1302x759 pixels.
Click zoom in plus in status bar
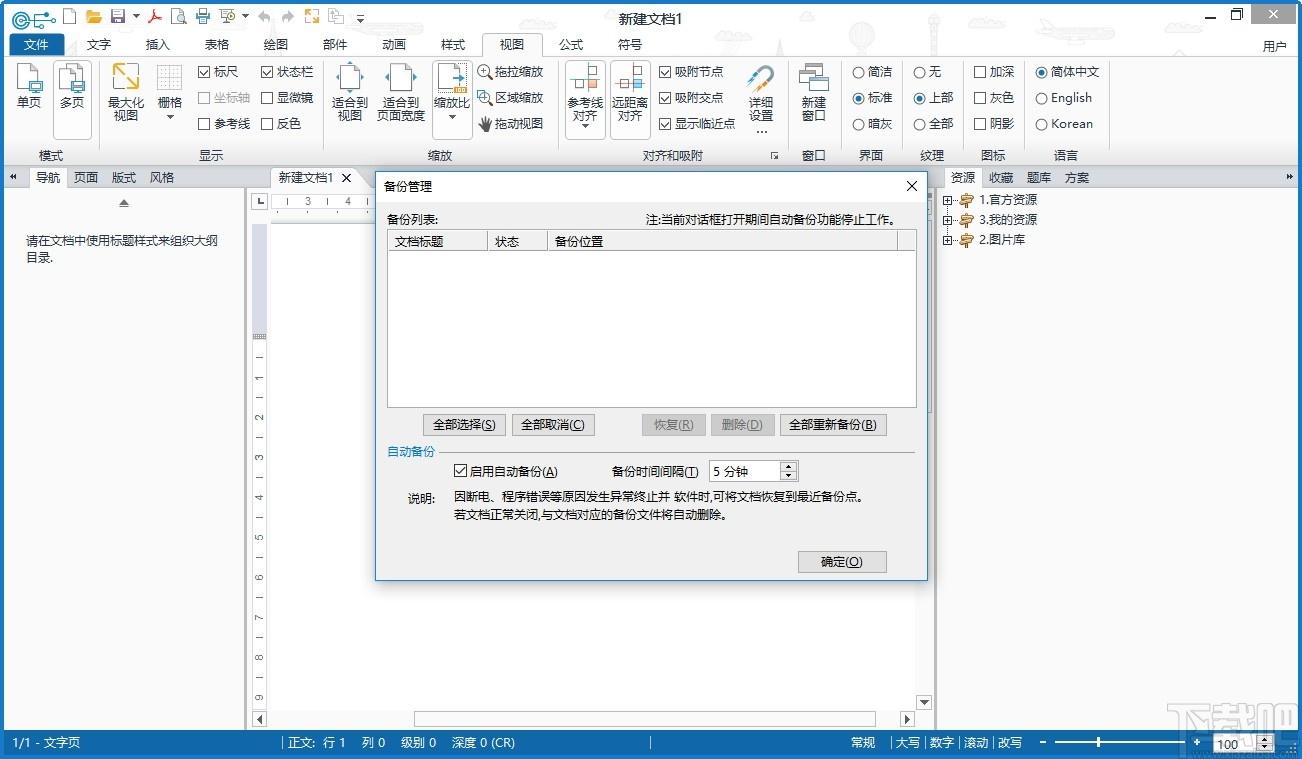coord(1196,742)
